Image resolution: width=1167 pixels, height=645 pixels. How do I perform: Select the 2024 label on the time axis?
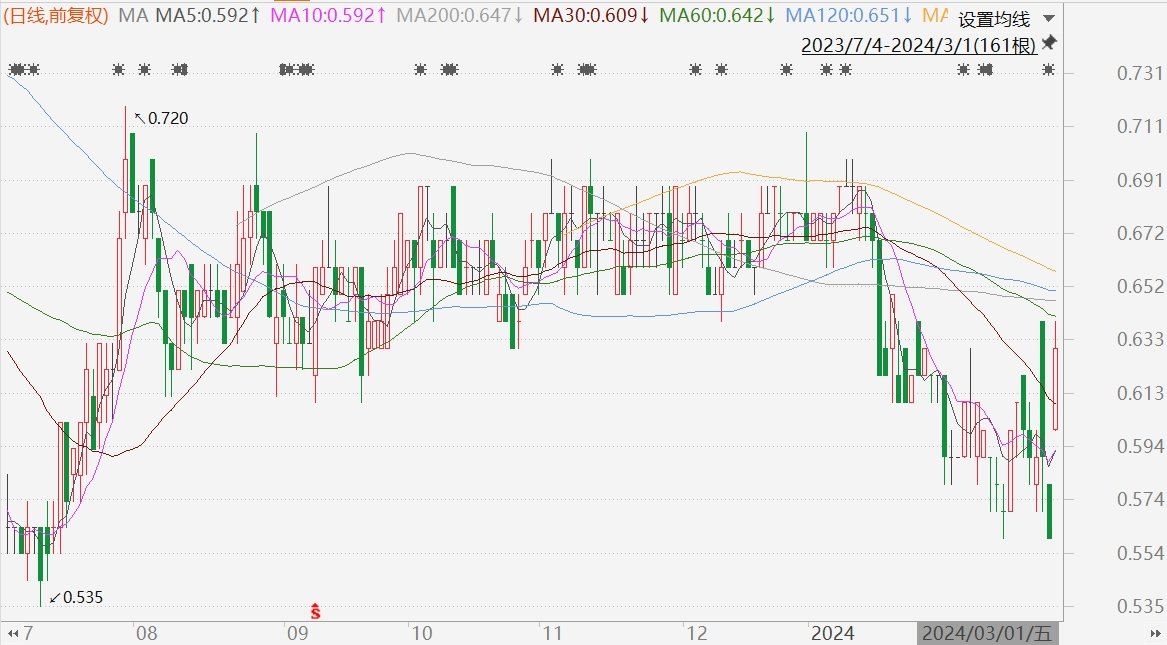click(831, 634)
